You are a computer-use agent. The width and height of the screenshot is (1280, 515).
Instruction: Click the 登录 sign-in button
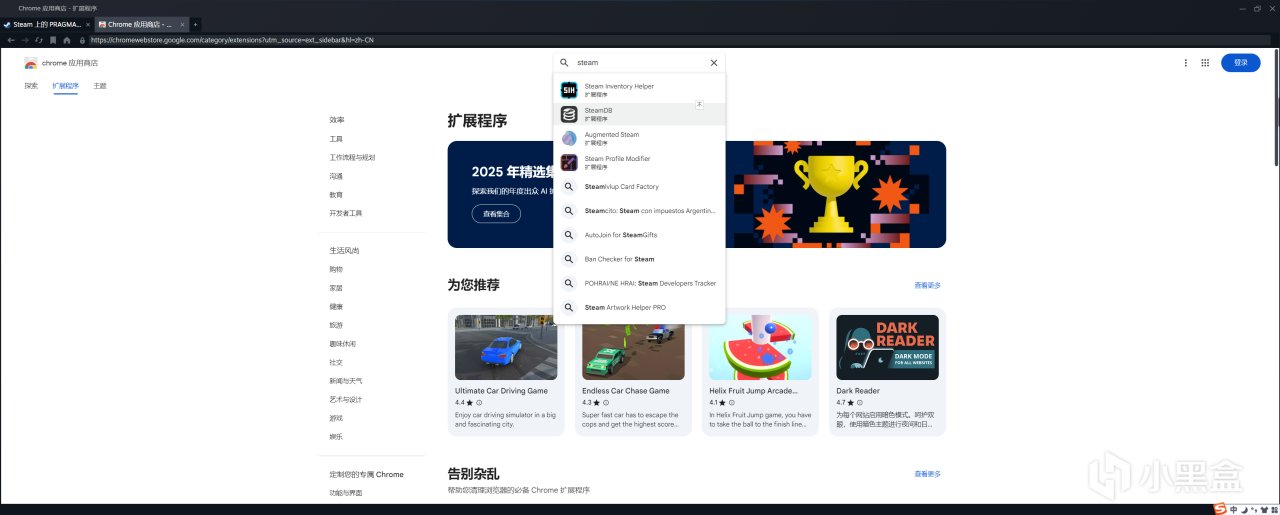tap(1241, 62)
